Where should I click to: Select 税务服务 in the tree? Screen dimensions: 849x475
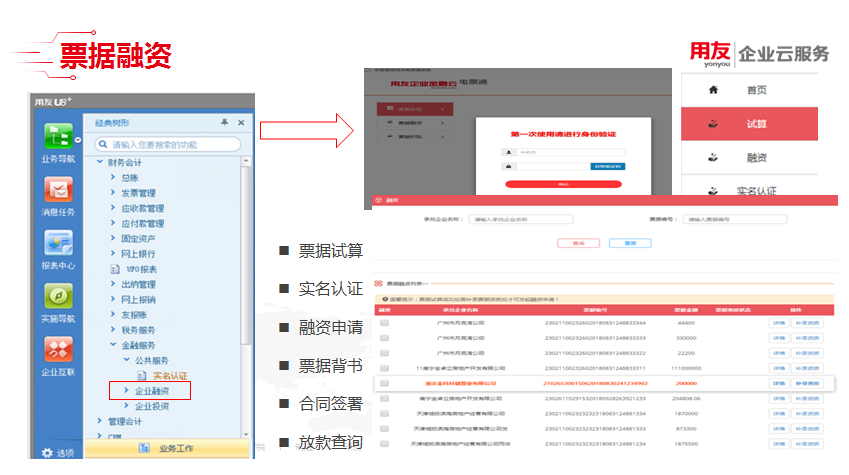[x=138, y=330]
